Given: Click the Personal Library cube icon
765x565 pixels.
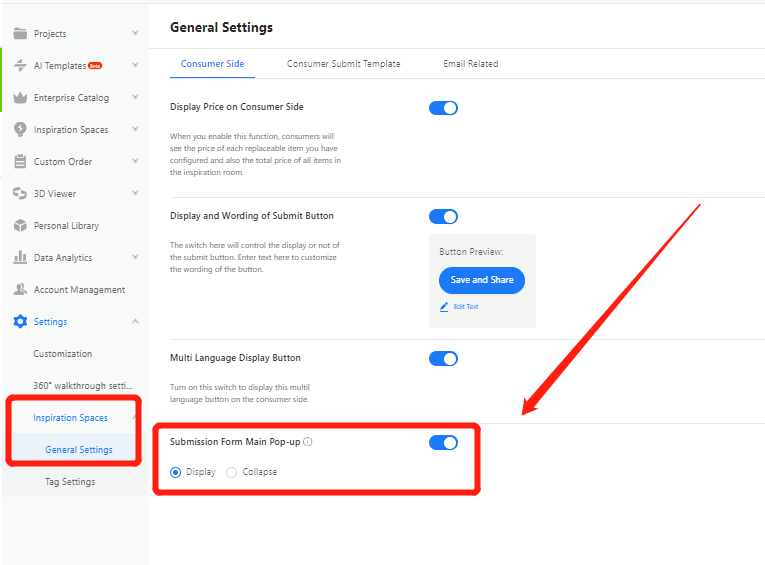Looking at the screenshot, I should click(20, 225).
